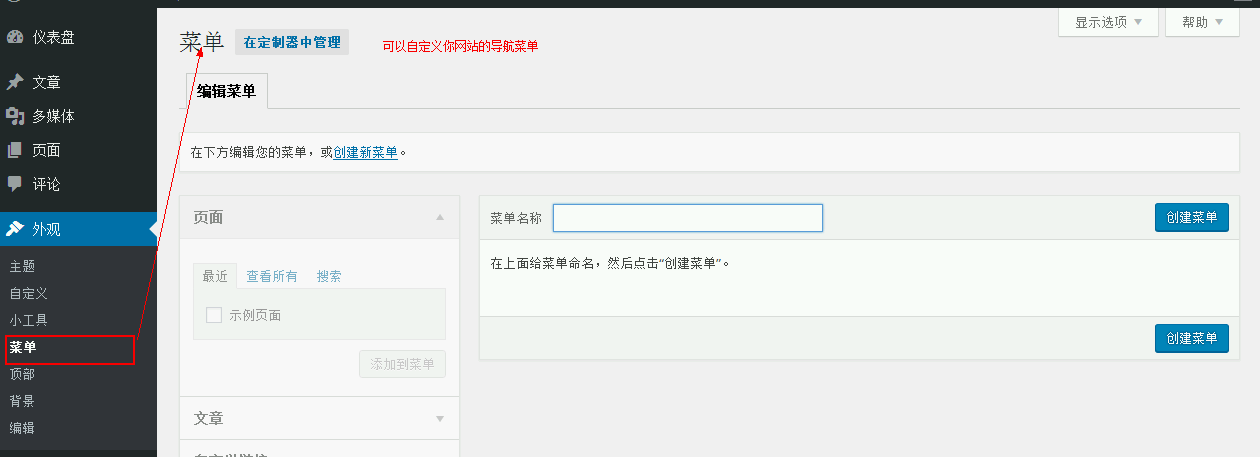Click the 页面 panel header text
Screen dimensions: 1260x457
pyautogui.click(x=208, y=217)
